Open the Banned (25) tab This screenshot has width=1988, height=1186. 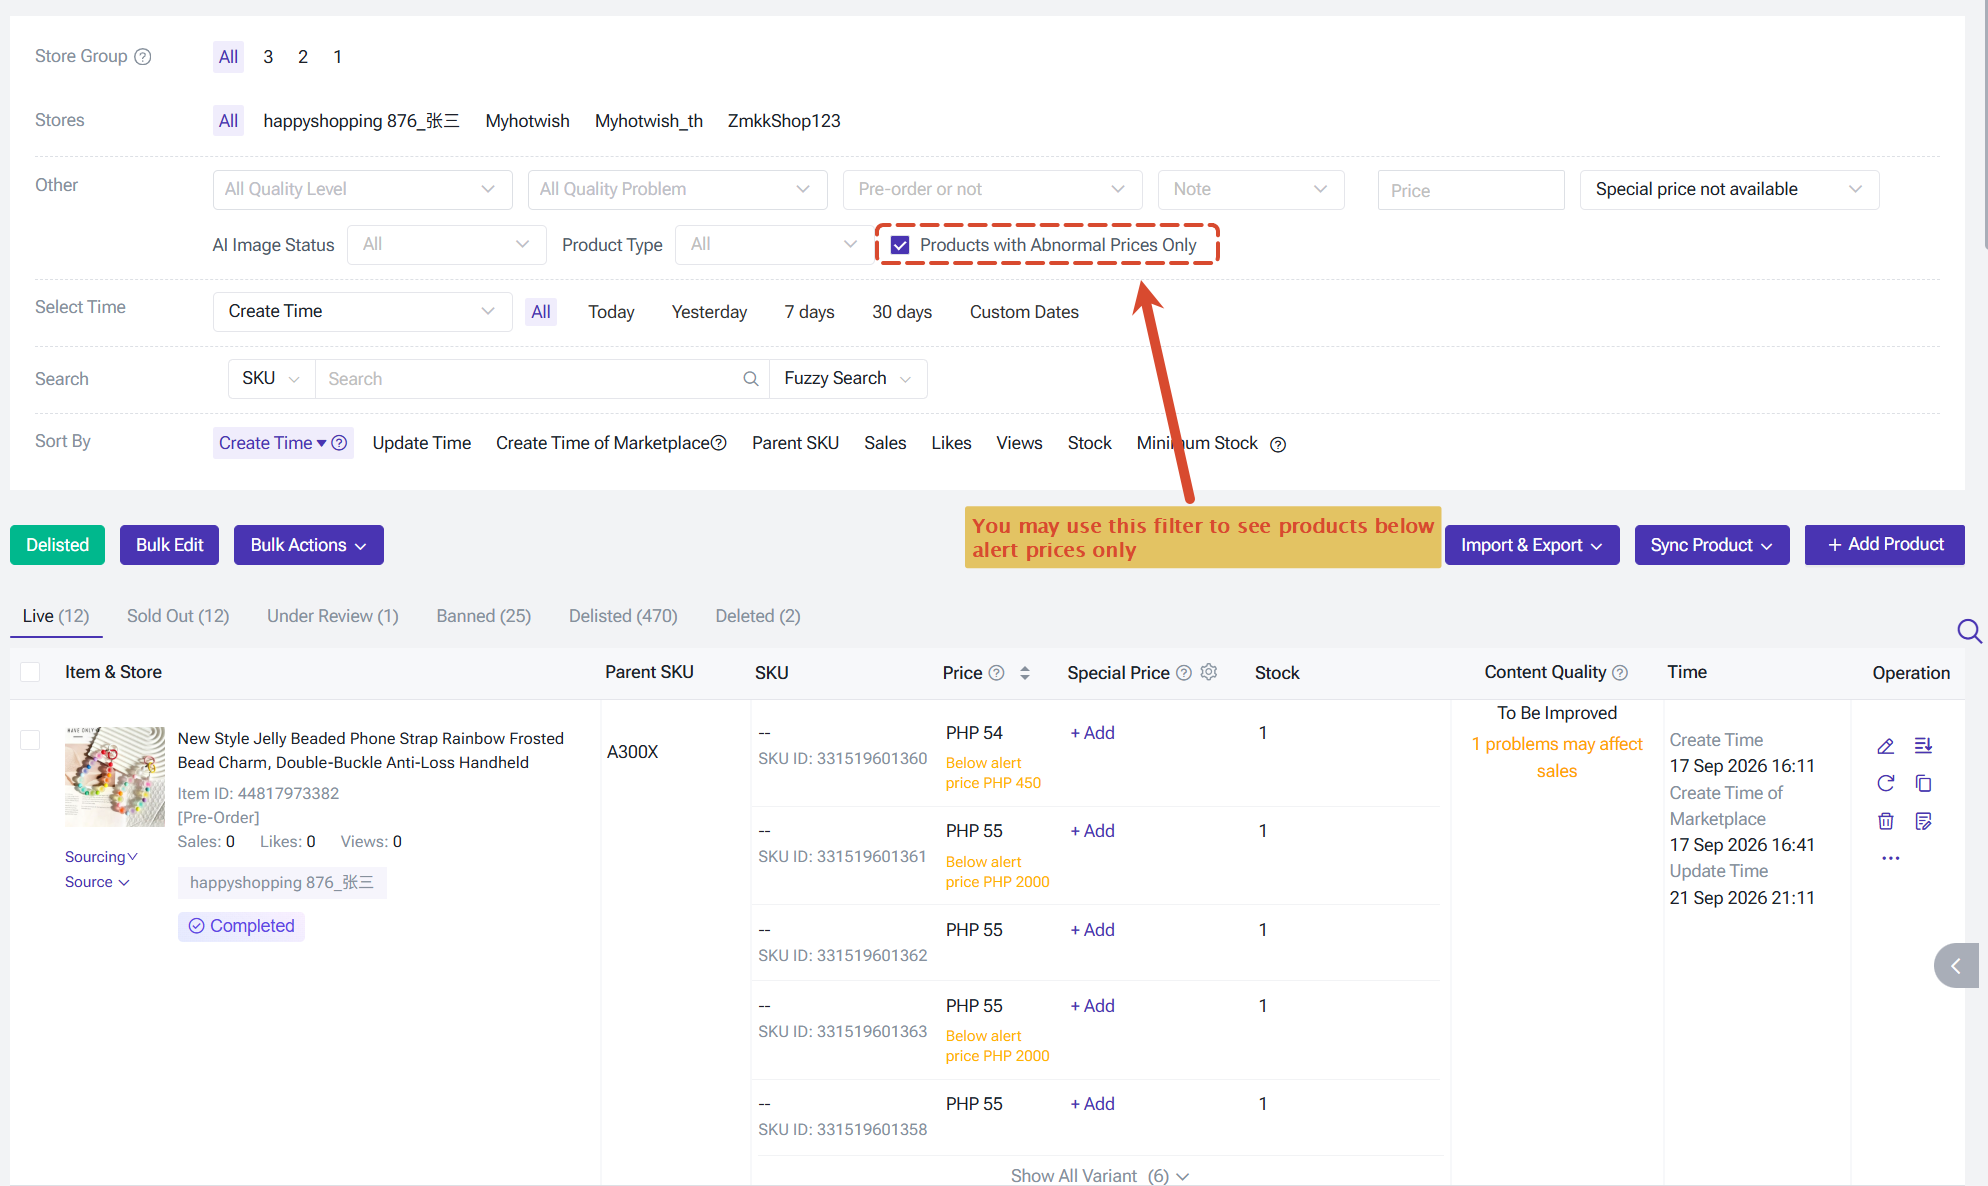click(483, 616)
